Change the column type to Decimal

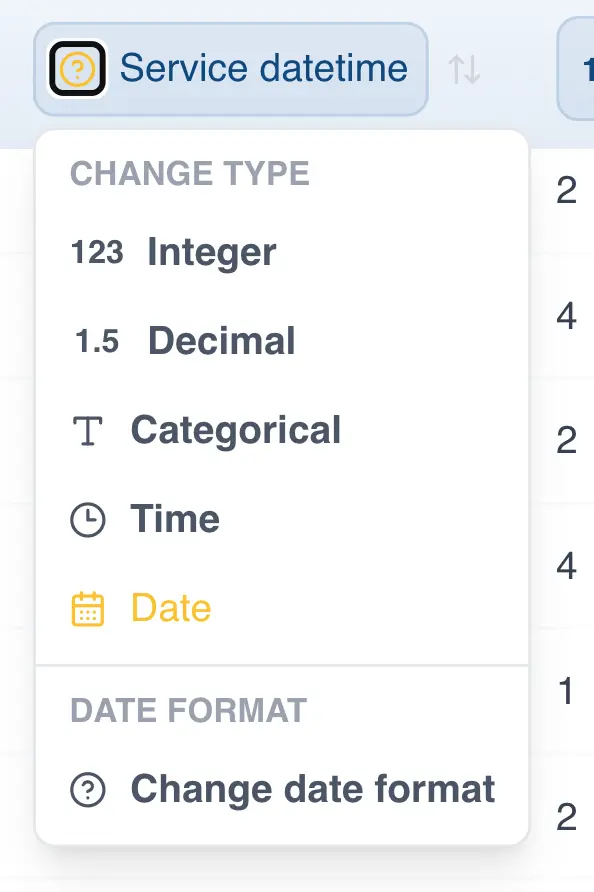point(221,341)
